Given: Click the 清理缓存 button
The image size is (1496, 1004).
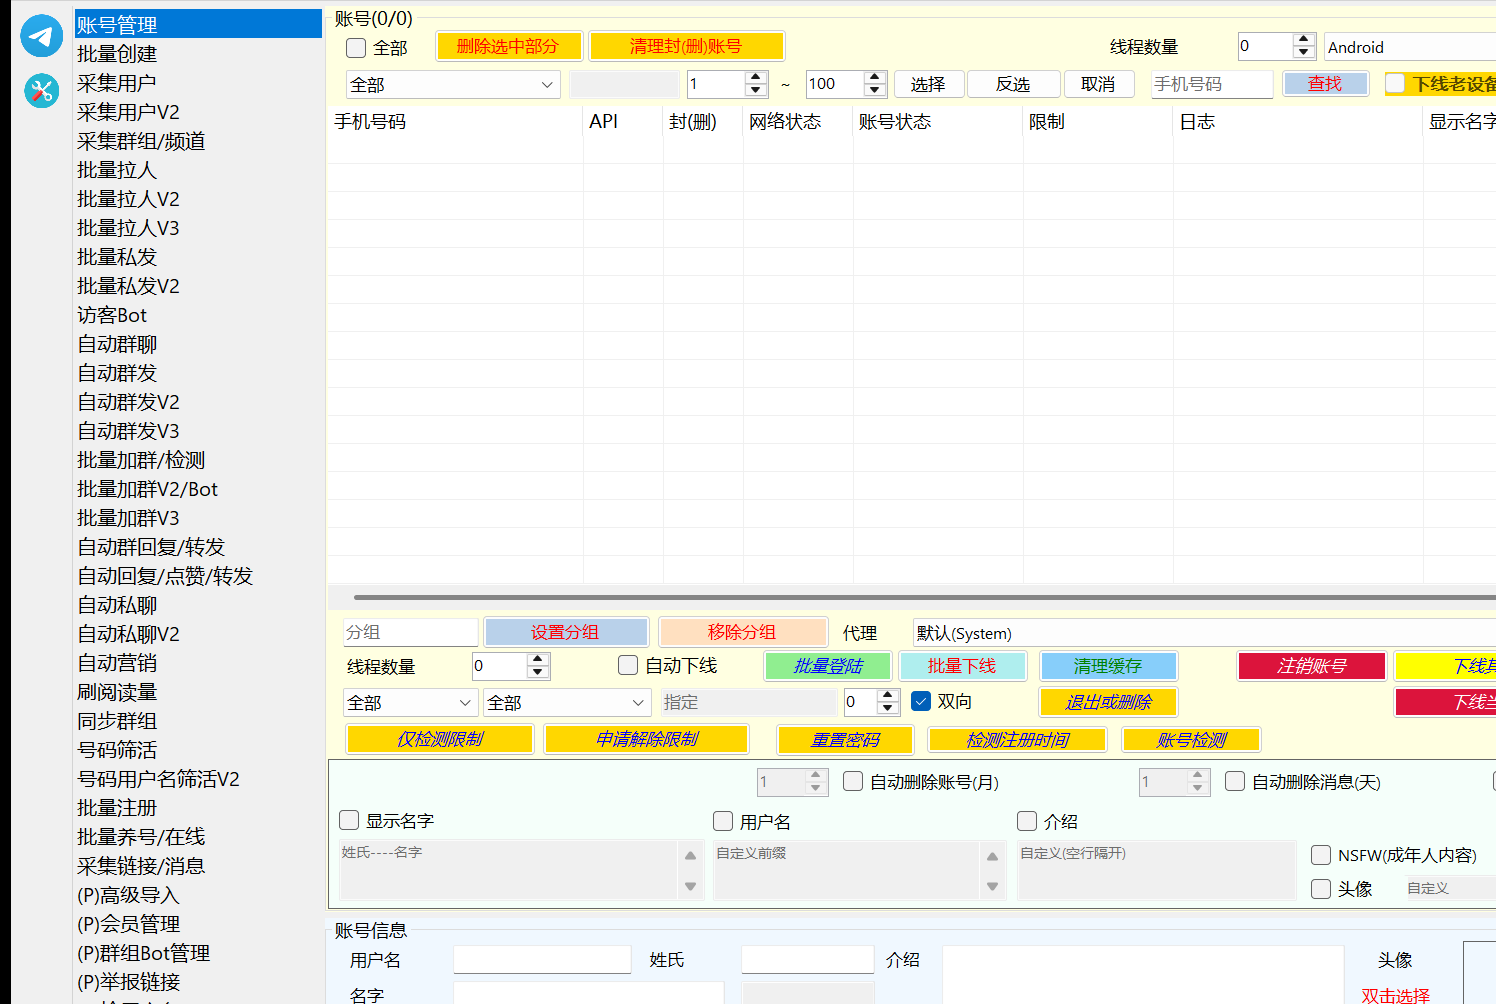Looking at the screenshot, I should click(1108, 666).
